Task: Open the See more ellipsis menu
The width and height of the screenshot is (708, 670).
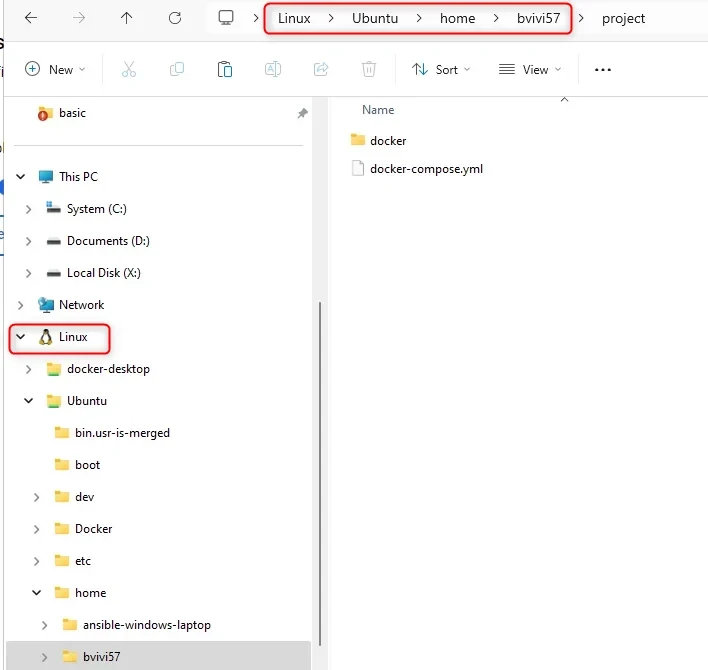Action: pyautogui.click(x=602, y=69)
